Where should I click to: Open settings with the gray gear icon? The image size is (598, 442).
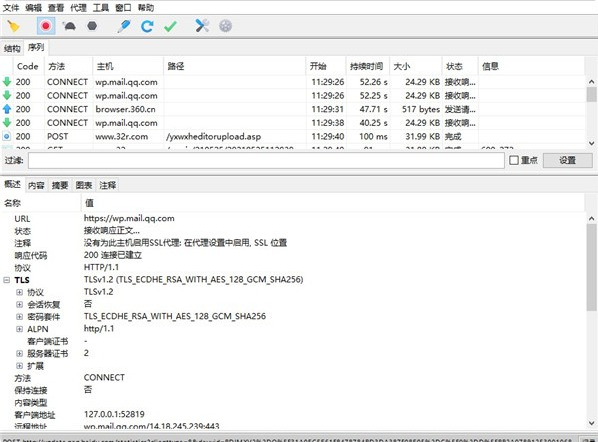pos(225,26)
